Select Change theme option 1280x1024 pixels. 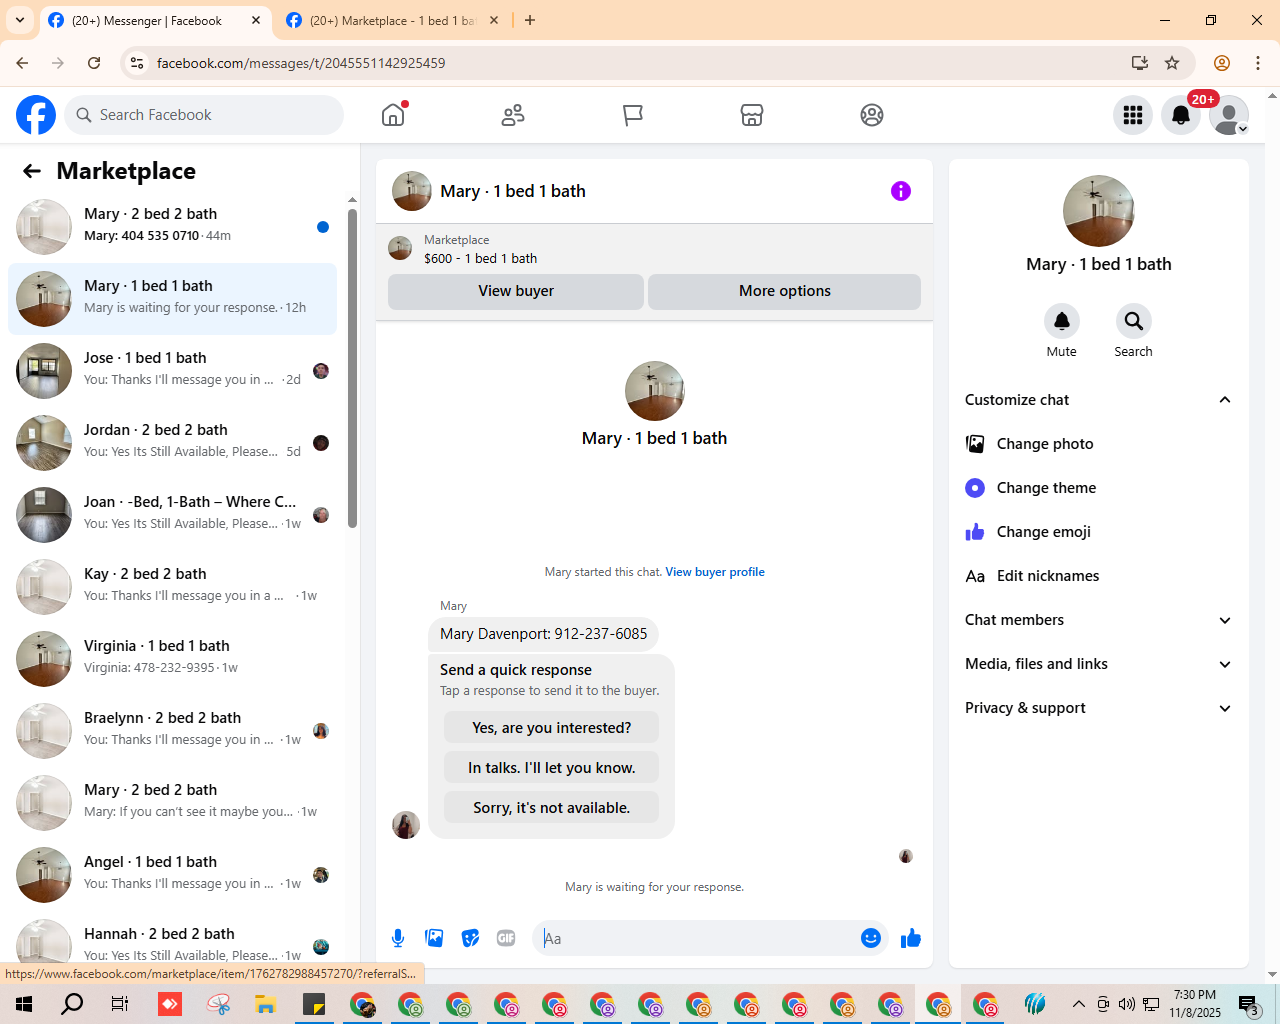pyautogui.click(x=1099, y=488)
